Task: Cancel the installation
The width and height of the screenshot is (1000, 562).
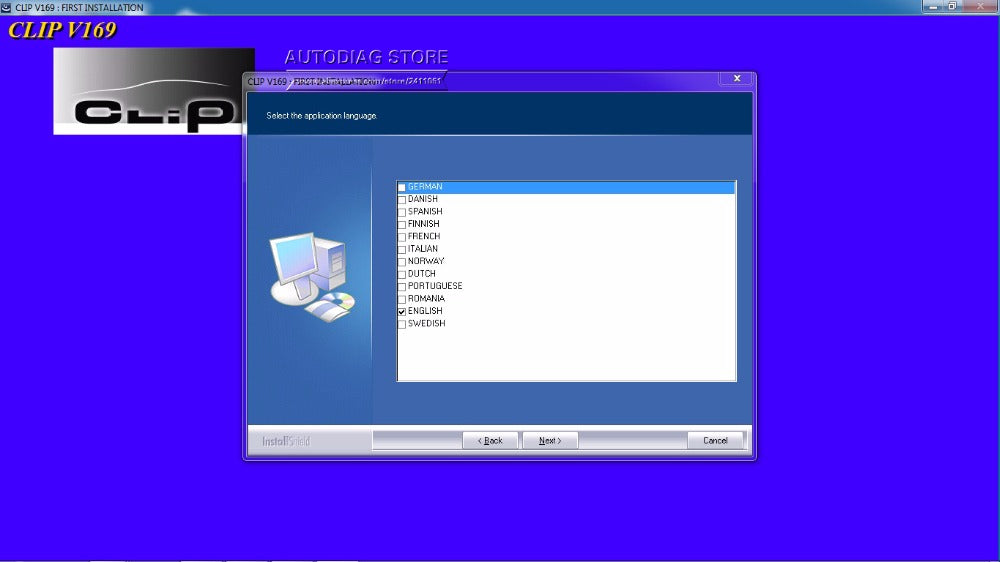Action: (x=715, y=440)
